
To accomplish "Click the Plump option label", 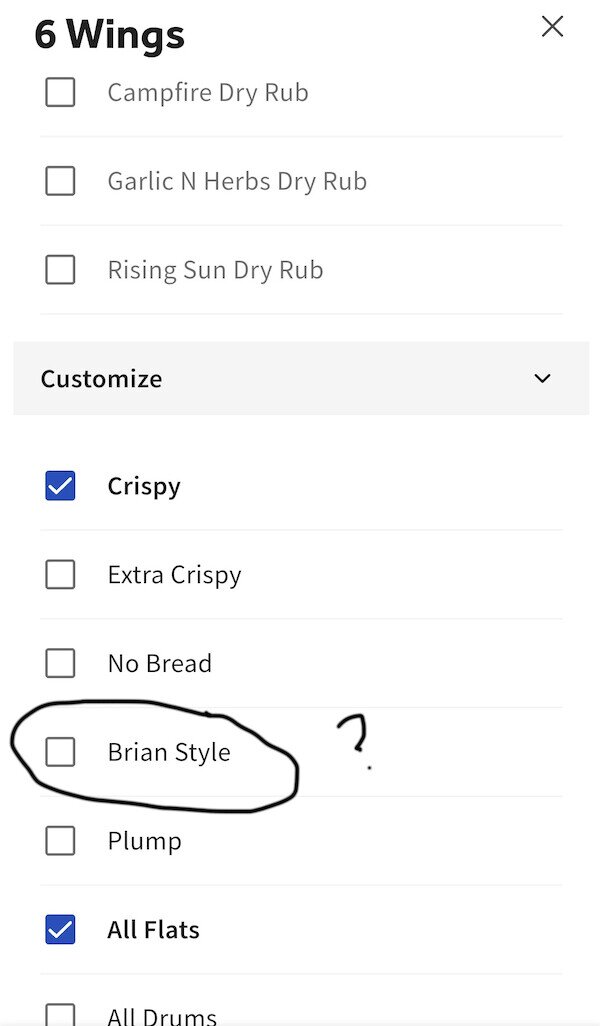I will (144, 841).
